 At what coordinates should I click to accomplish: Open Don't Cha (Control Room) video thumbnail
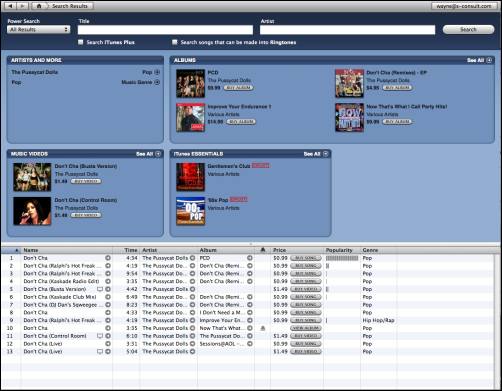pyautogui.click(x=32, y=211)
